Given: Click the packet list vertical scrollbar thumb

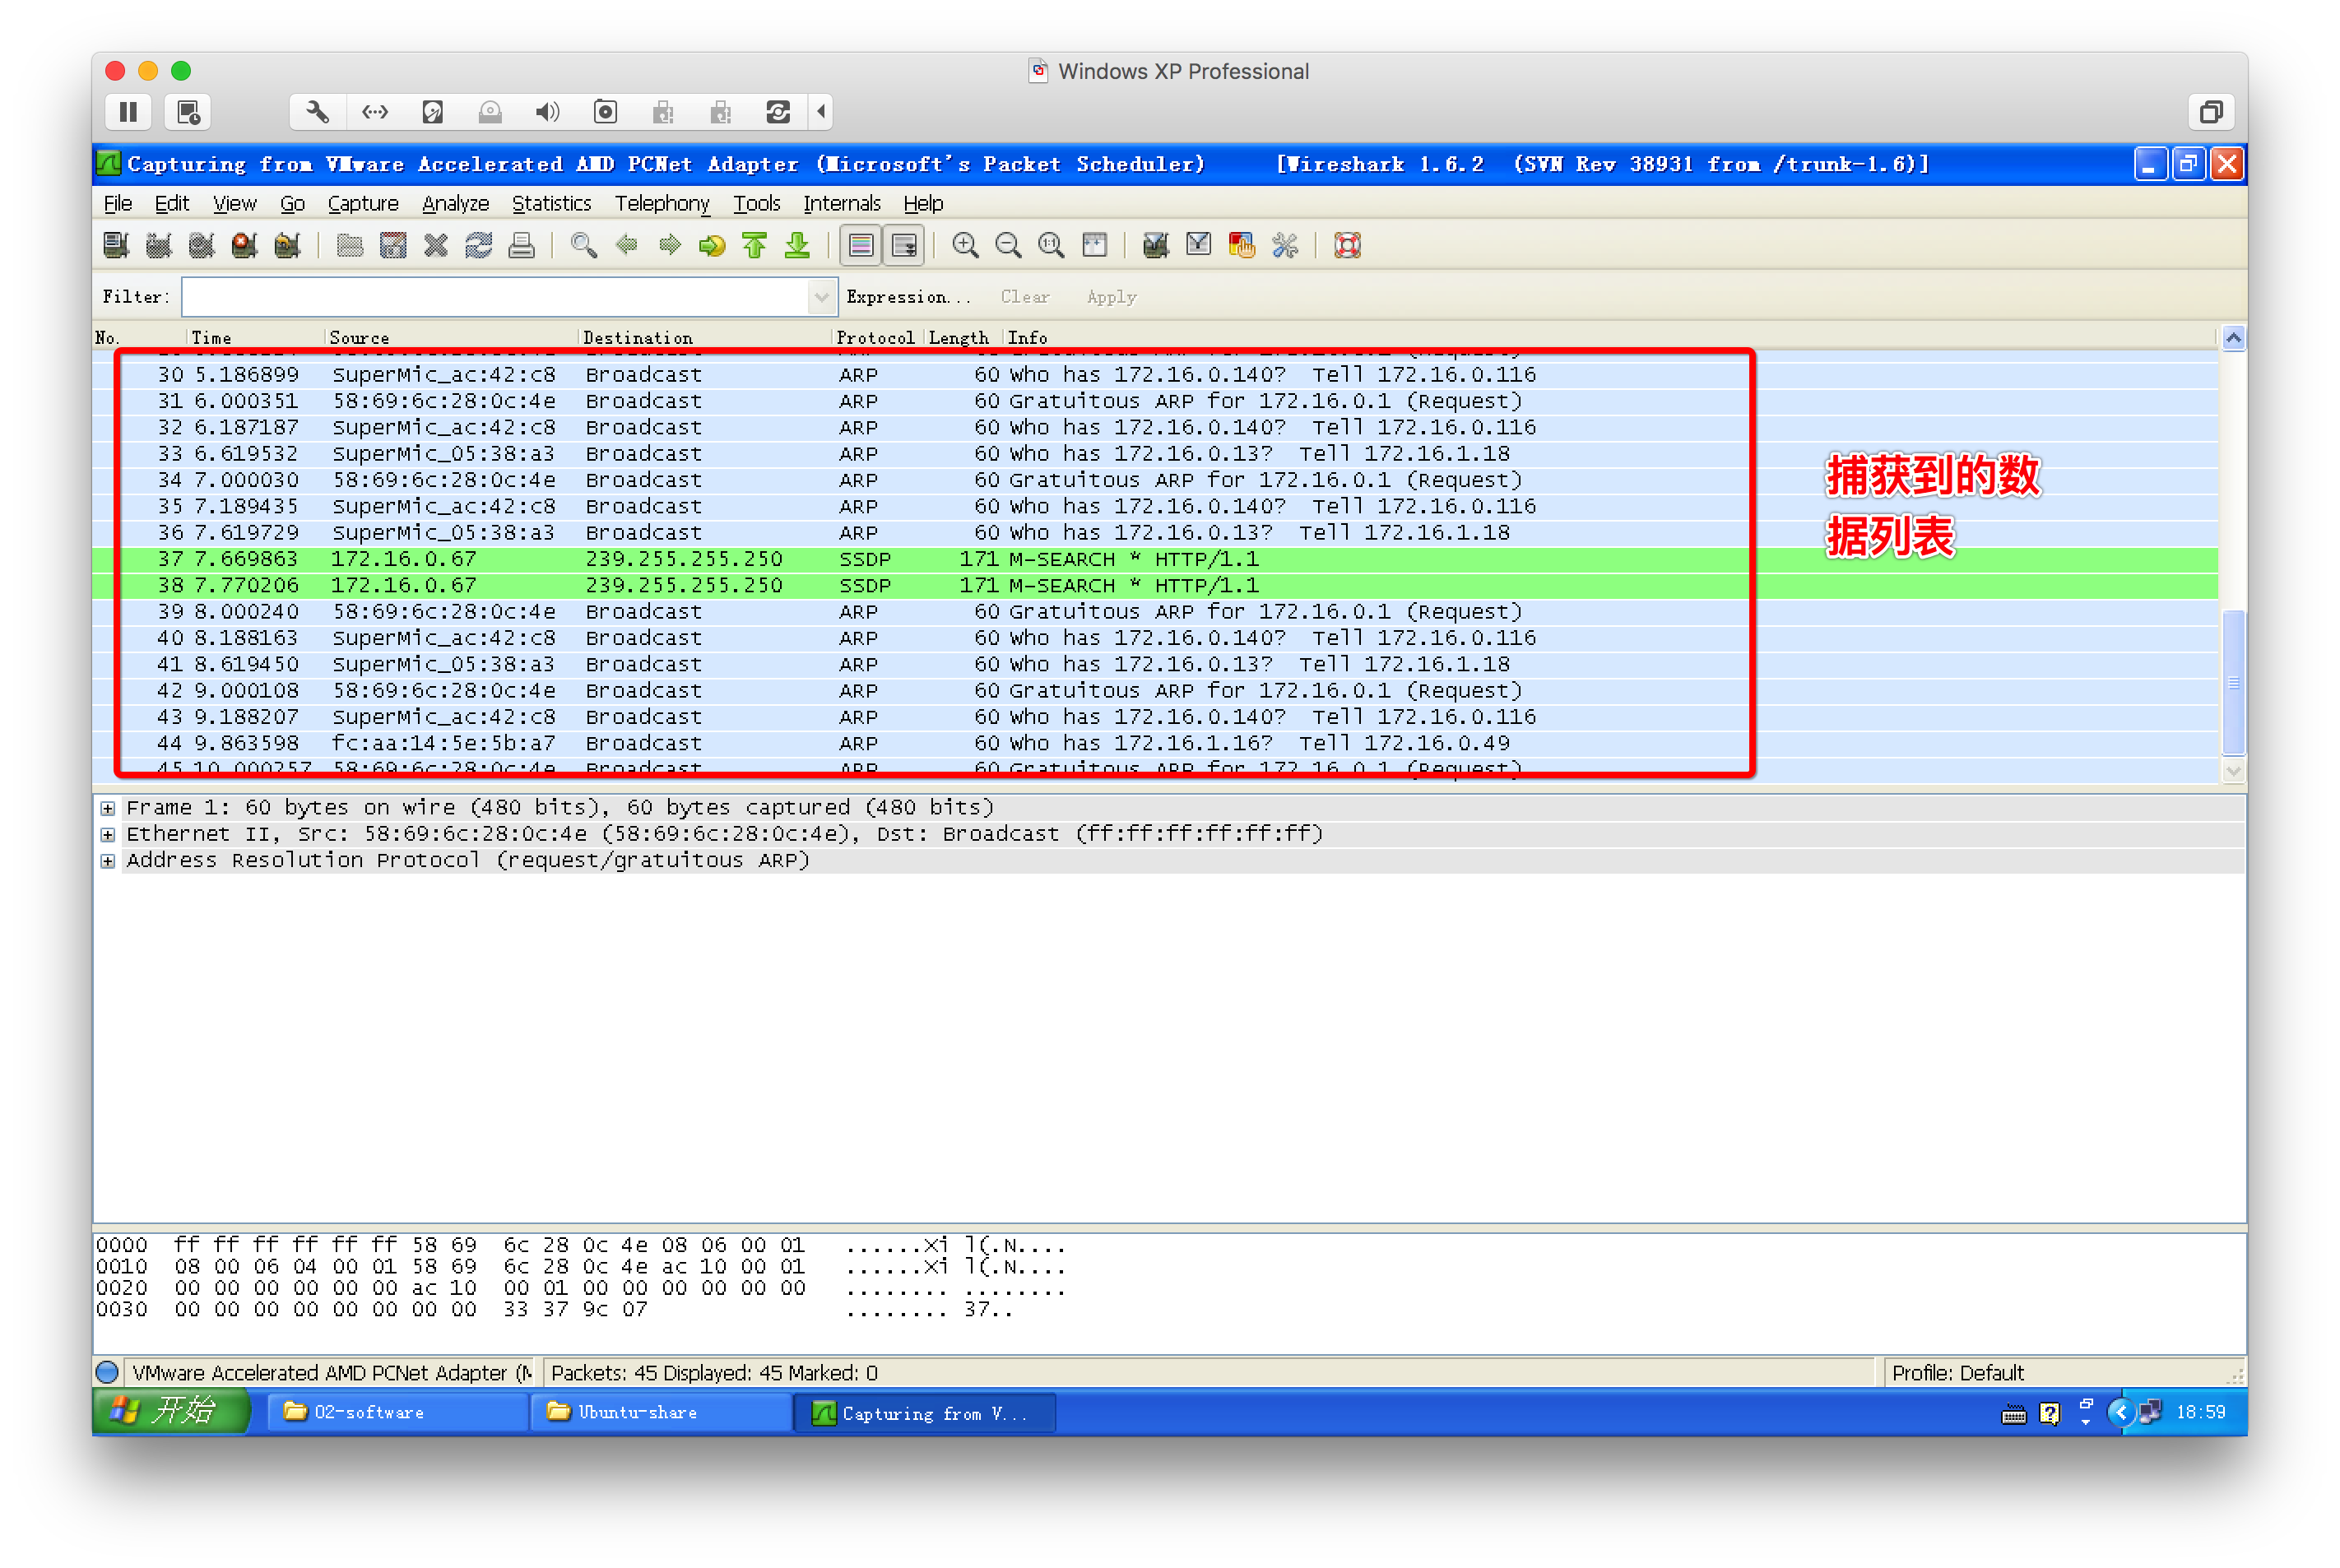Looking at the screenshot, I should pos(2232,682).
